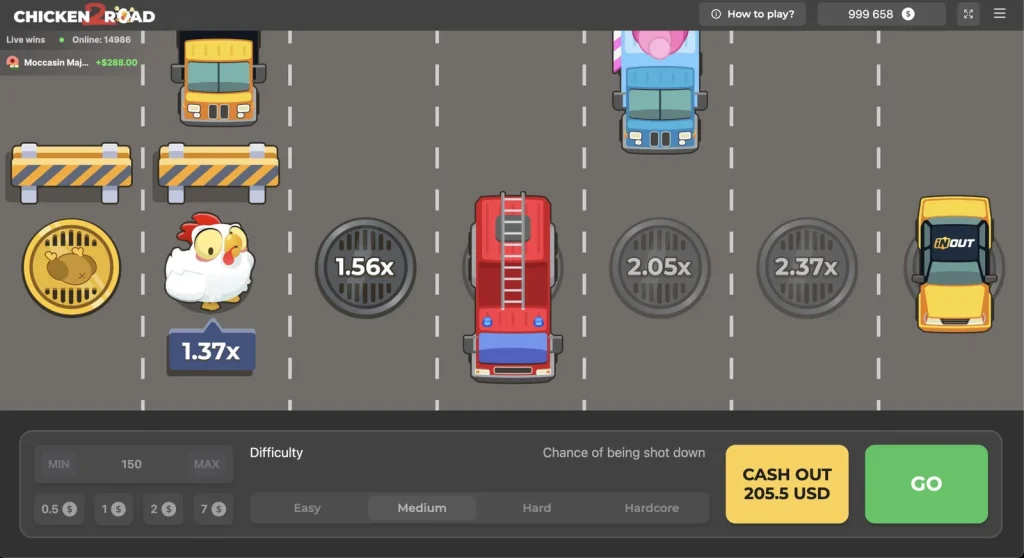Cash out 205.5 USD
This screenshot has width=1024, height=558.
coord(787,484)
